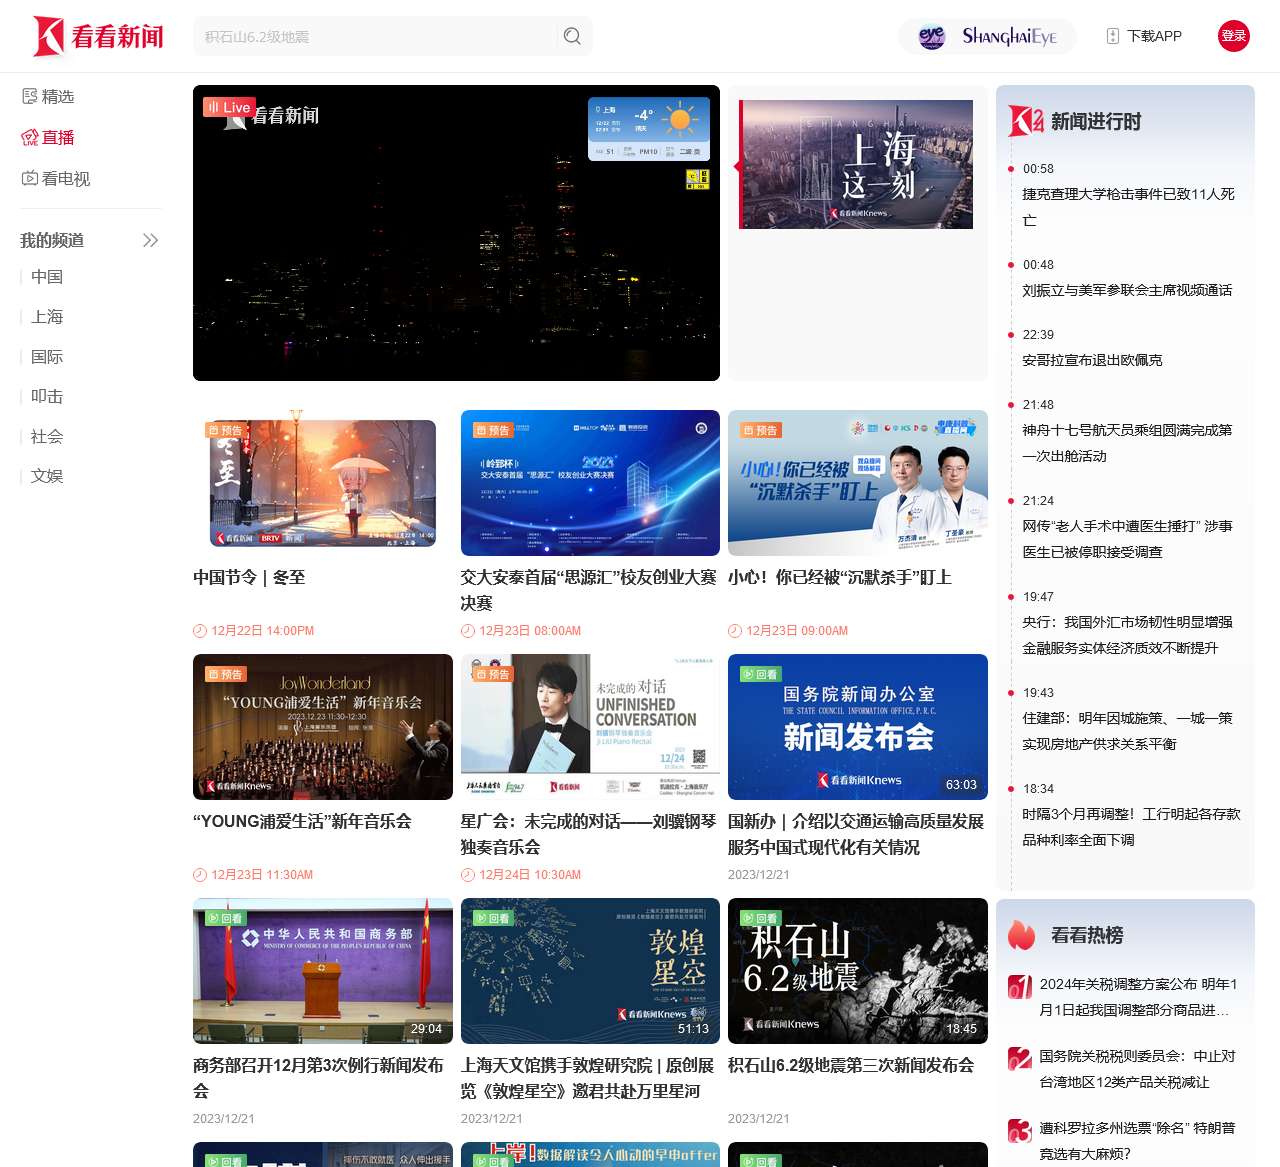Click the 积石山6.2级地震 replay video thumbnail
The image size is (1280, 1167).
point(857,971)
